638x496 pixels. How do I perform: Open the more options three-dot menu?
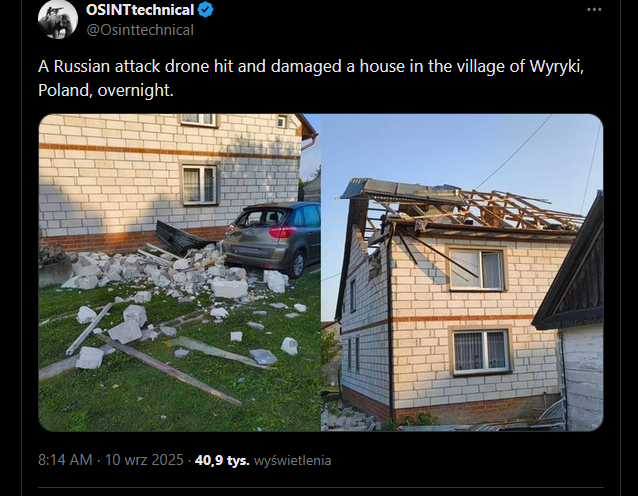point(594,9)
